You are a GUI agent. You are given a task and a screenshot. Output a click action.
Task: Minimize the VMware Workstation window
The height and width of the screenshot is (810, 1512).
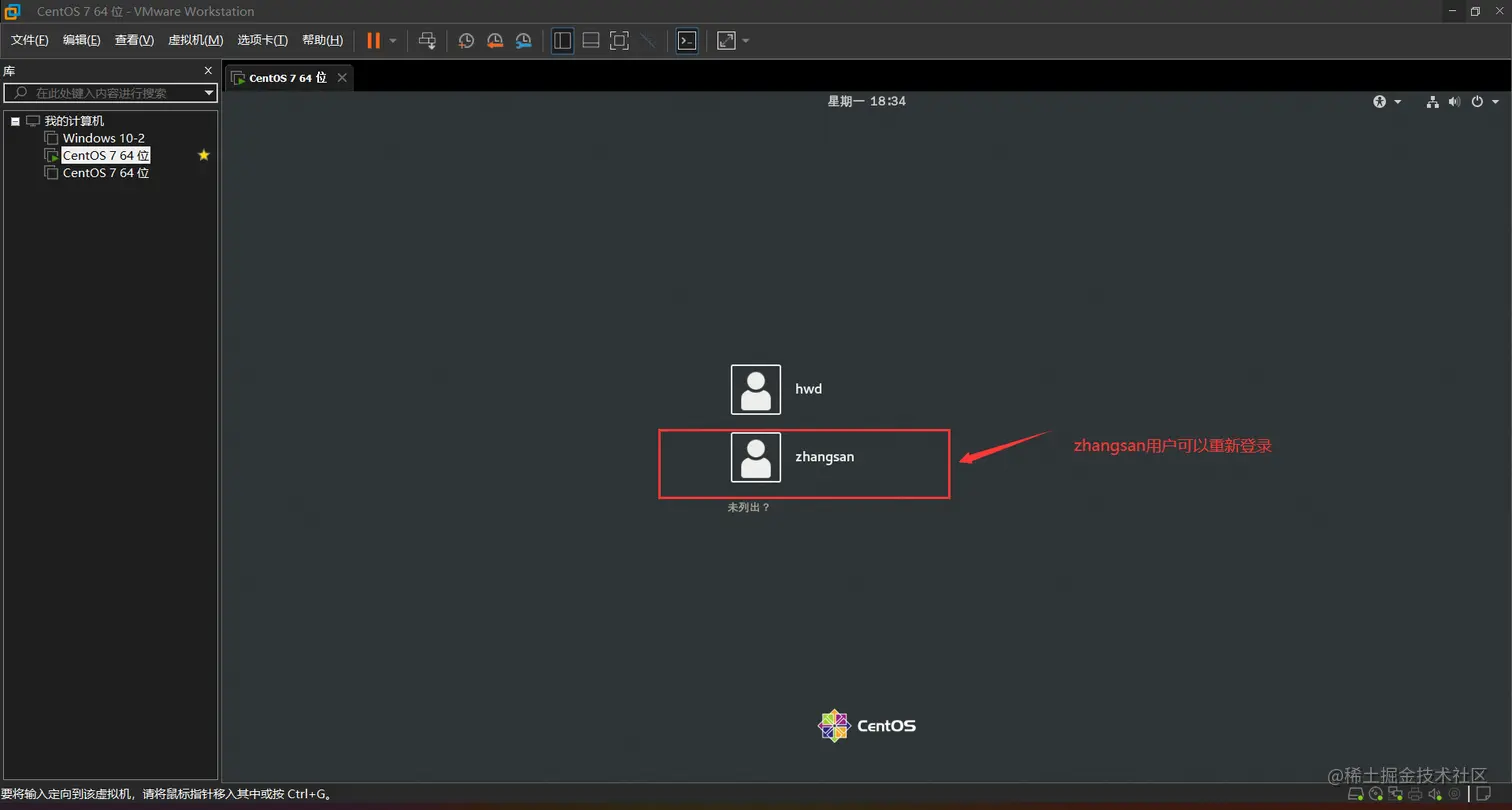click(1453, 11)
